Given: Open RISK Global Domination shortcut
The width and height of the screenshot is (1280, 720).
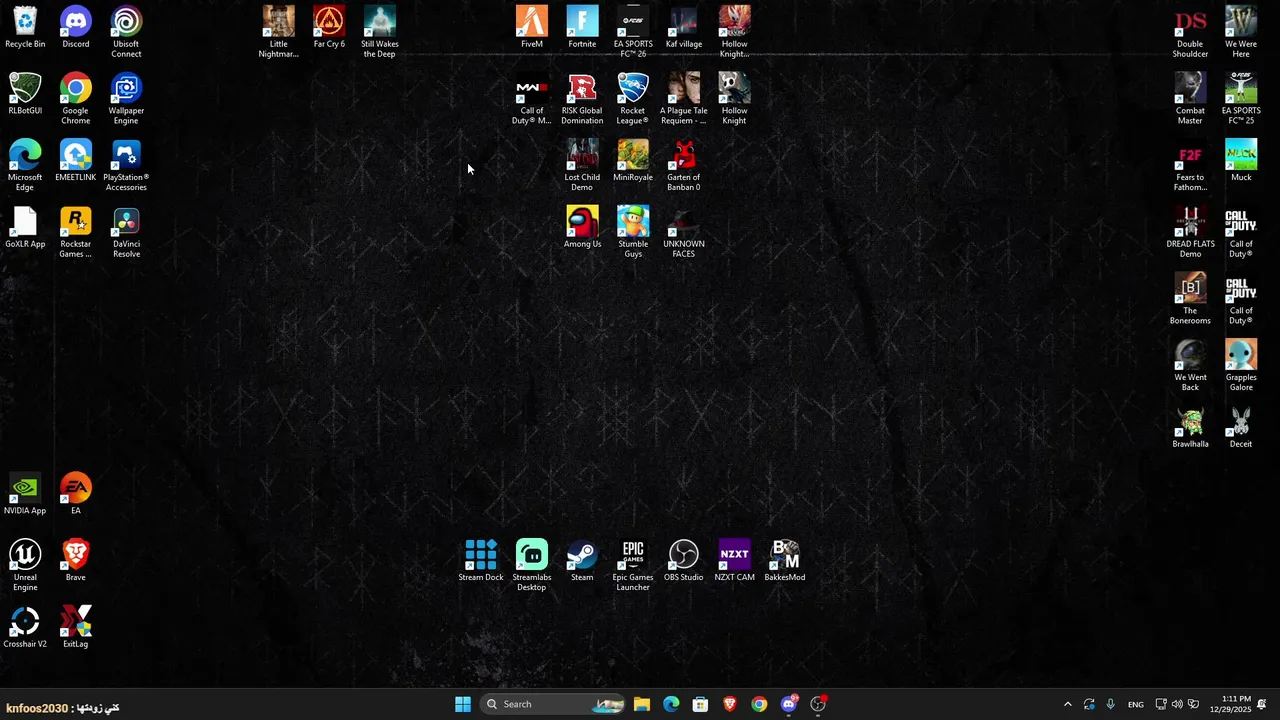Looking at the screenshot, I should 582,99.
